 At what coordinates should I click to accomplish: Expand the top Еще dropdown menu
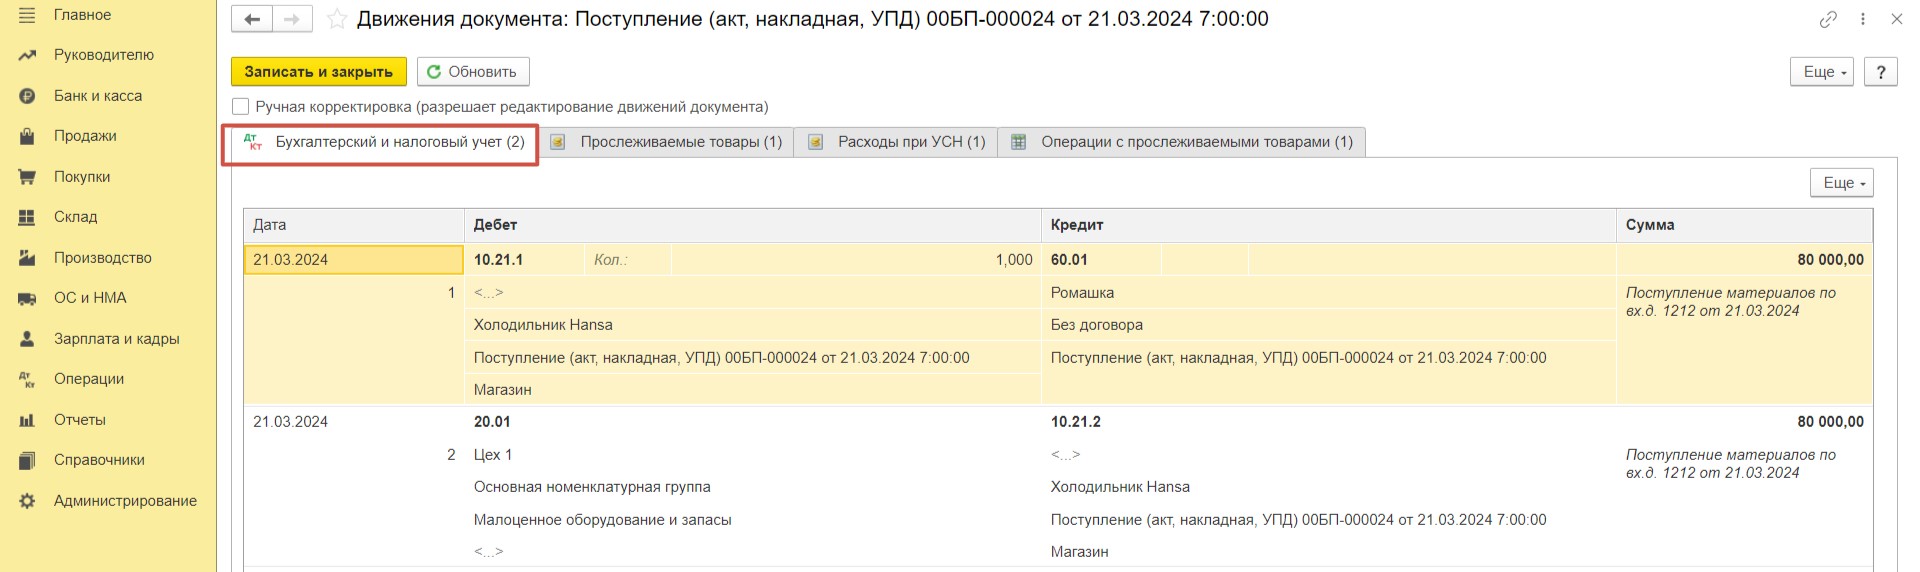tap(1822, 72)
